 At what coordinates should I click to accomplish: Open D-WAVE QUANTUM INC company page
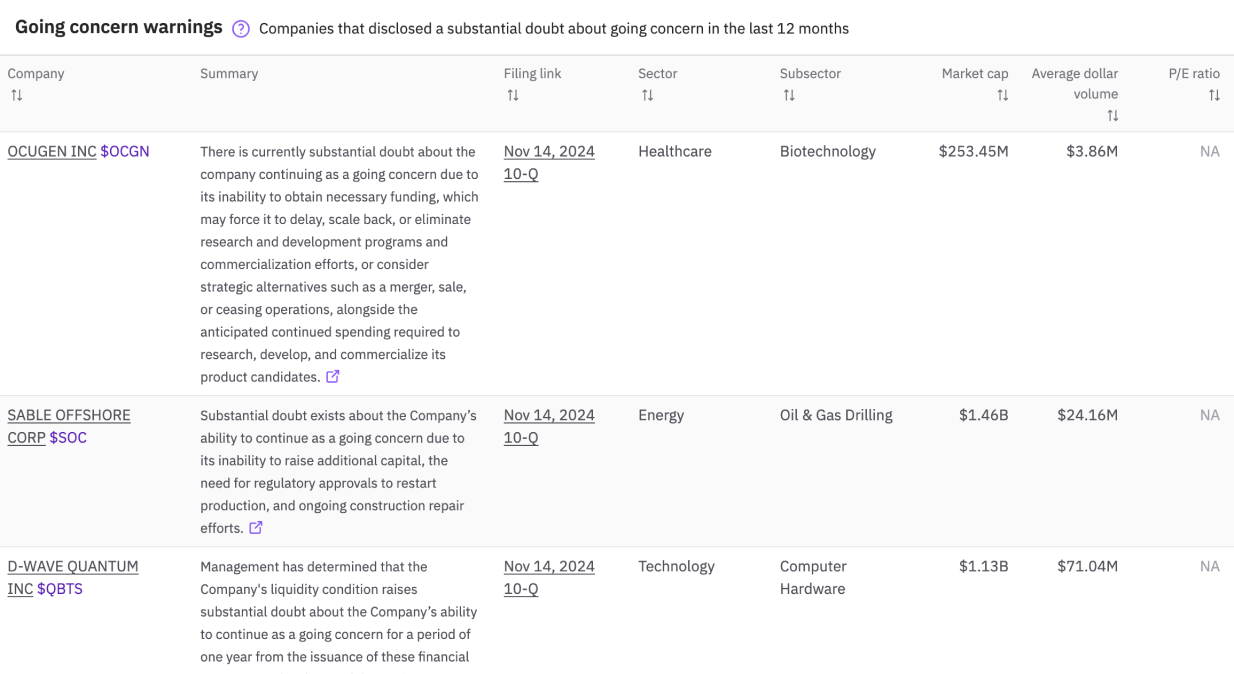pyautogui.click(x=73, y=566)
